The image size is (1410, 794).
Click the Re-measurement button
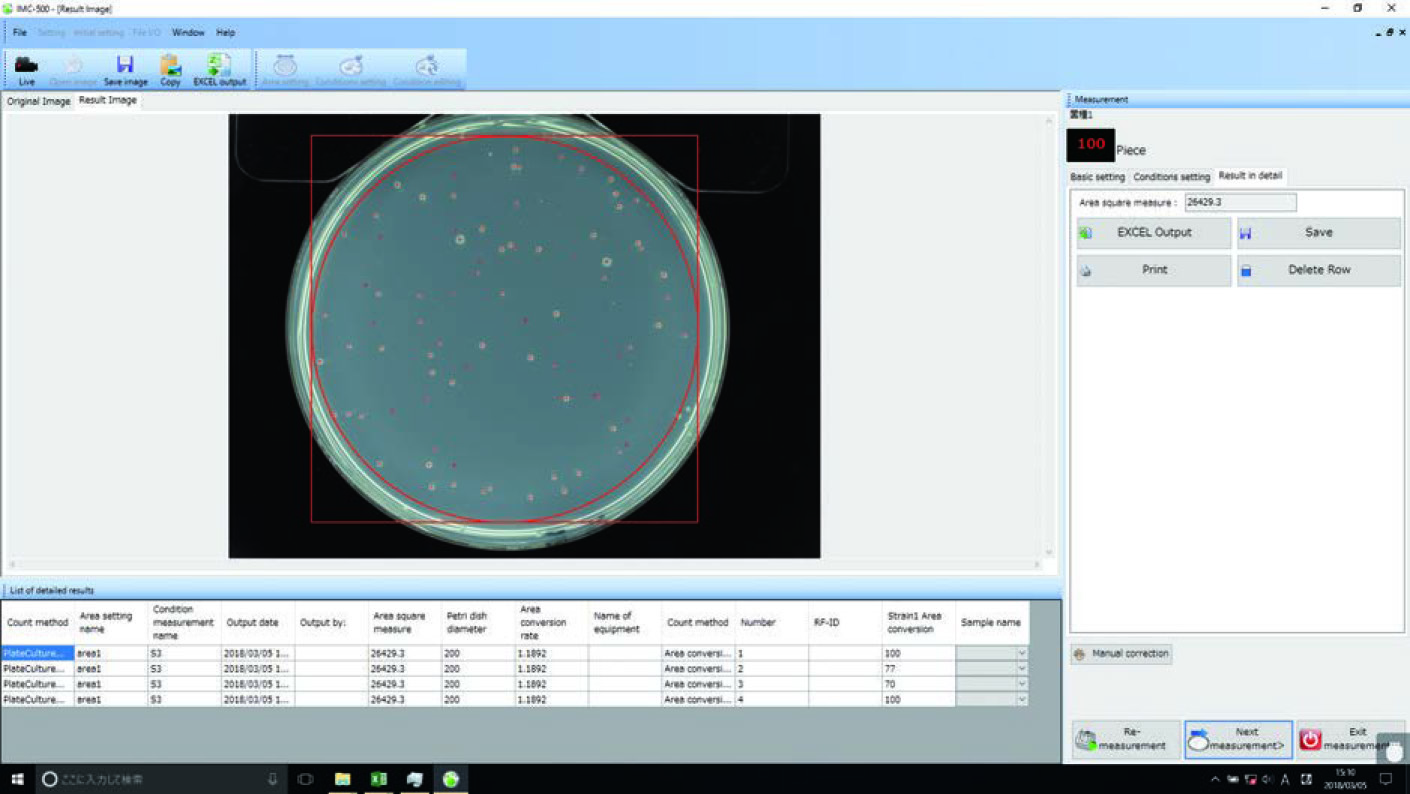1126,739
